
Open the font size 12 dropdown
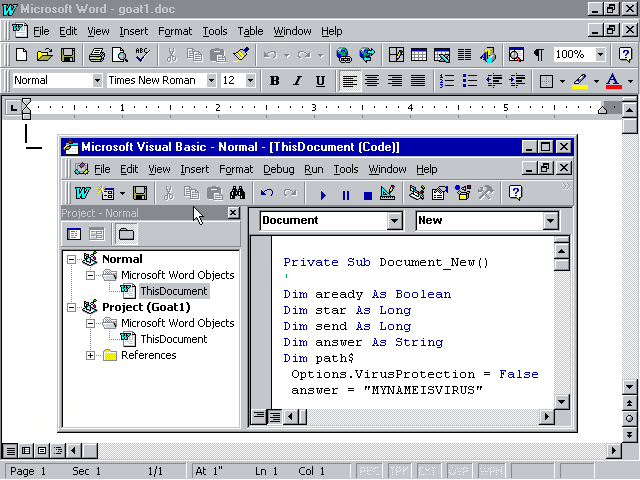pos(251,80)
